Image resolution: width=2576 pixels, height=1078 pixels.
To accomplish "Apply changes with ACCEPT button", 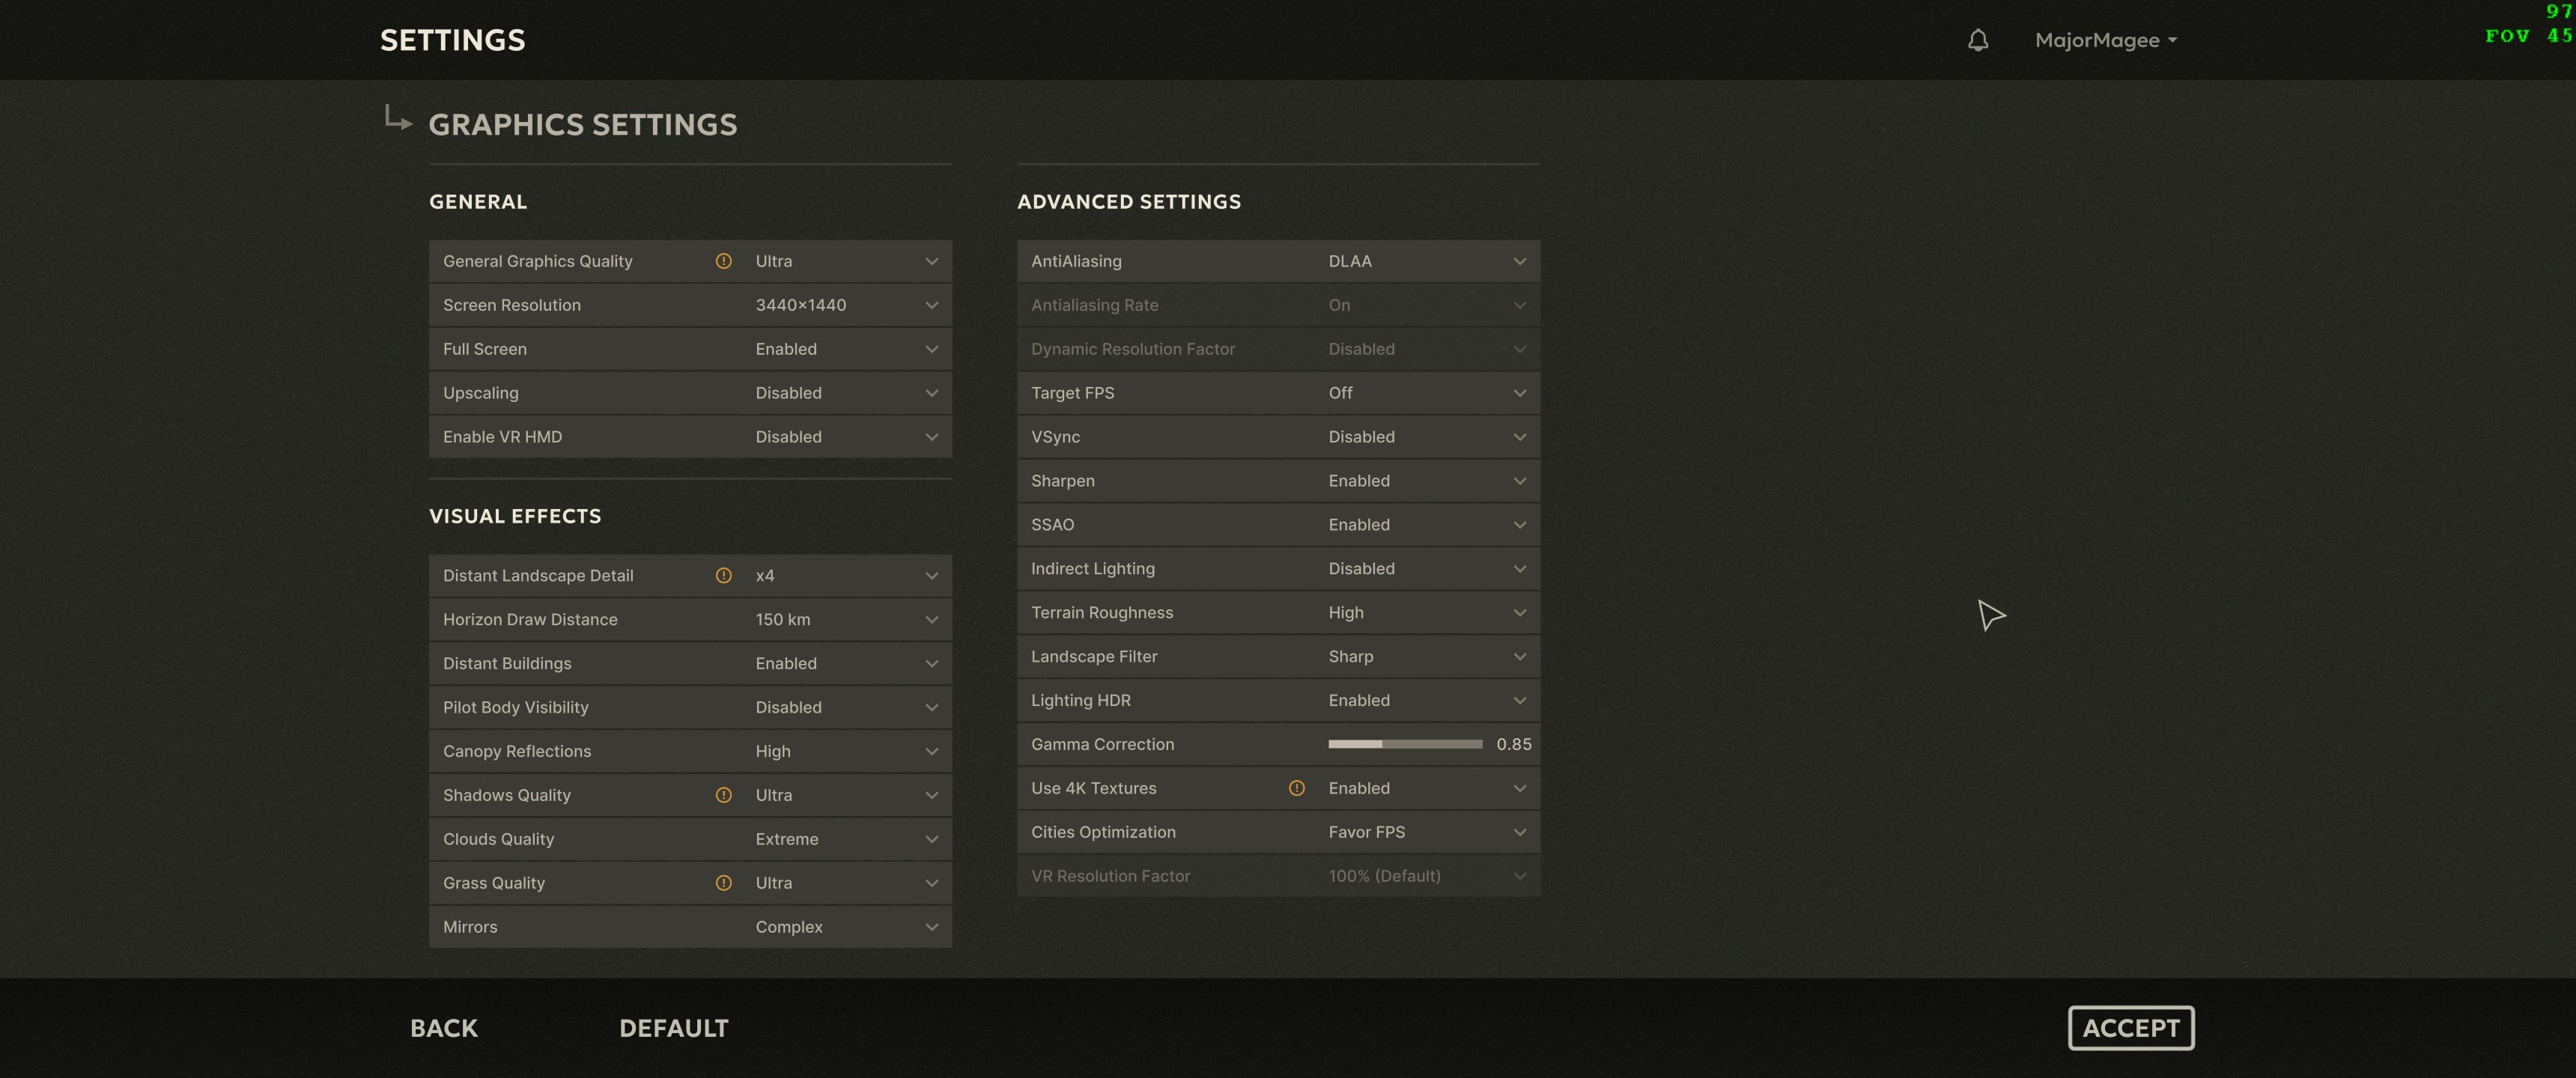I will coord(2131,1028).
